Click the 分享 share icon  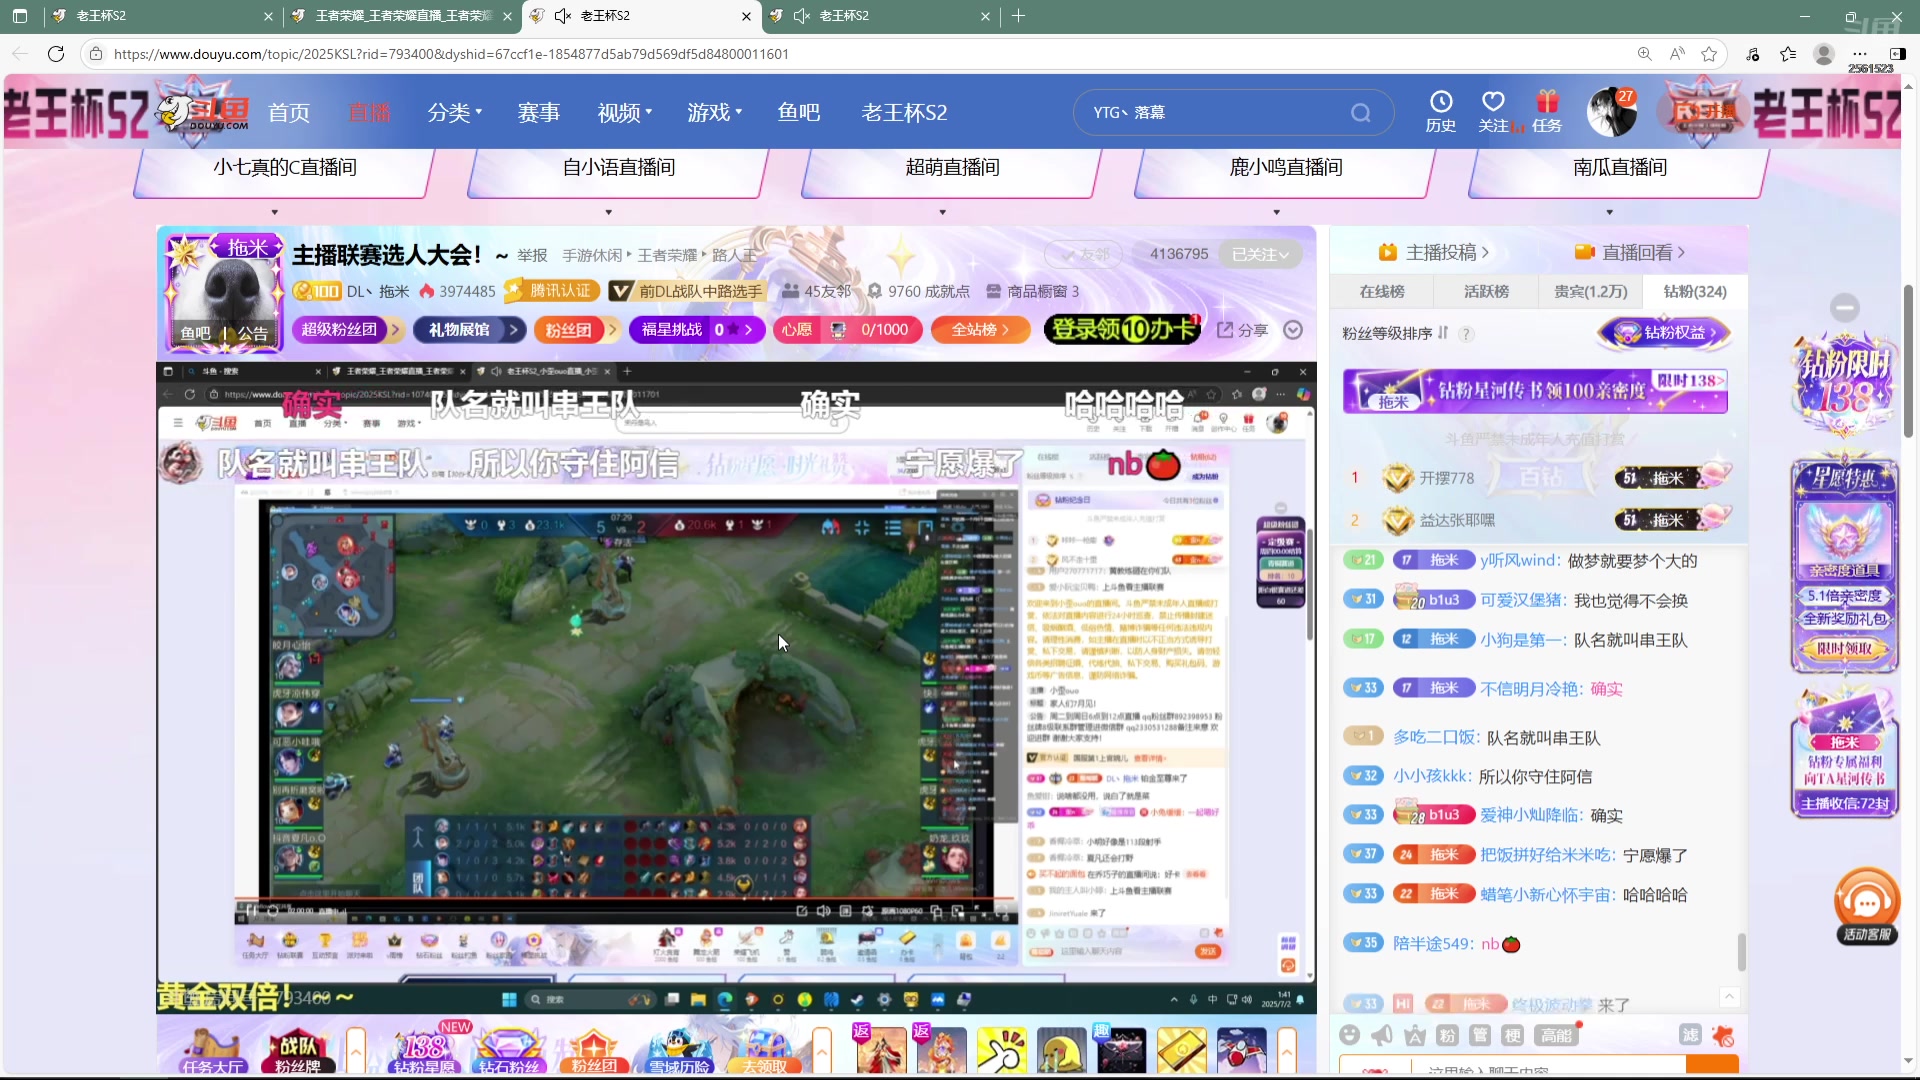tap(1242, 330)
